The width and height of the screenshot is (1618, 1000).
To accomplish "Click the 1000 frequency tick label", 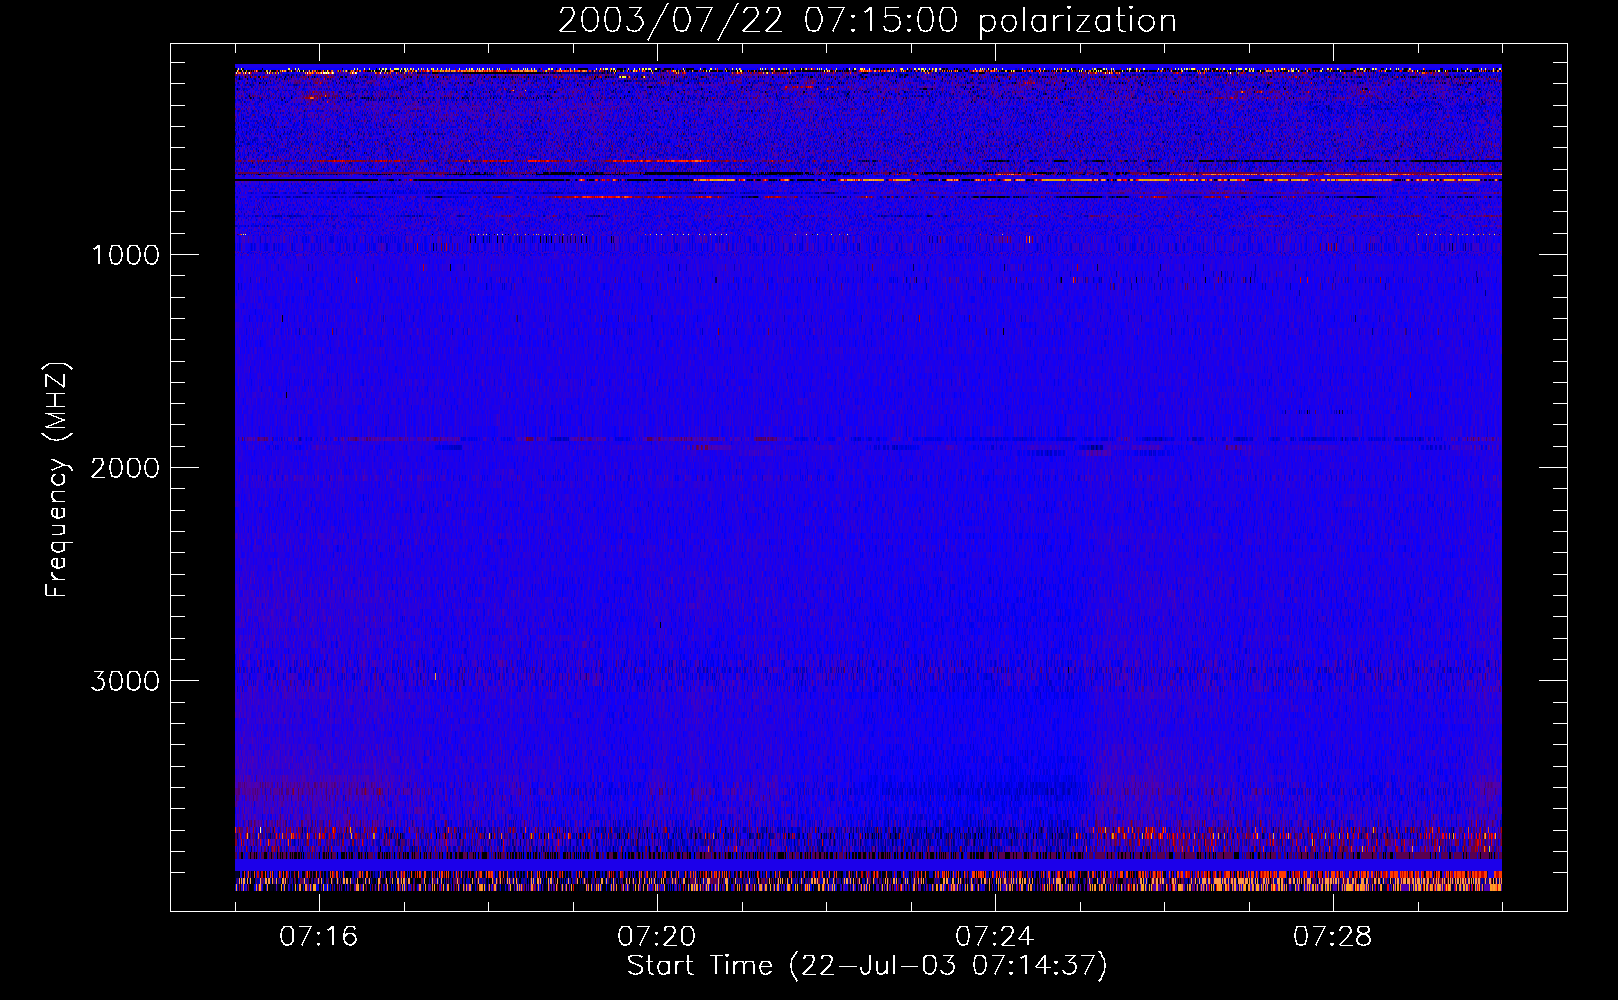I will pos(125,255).
